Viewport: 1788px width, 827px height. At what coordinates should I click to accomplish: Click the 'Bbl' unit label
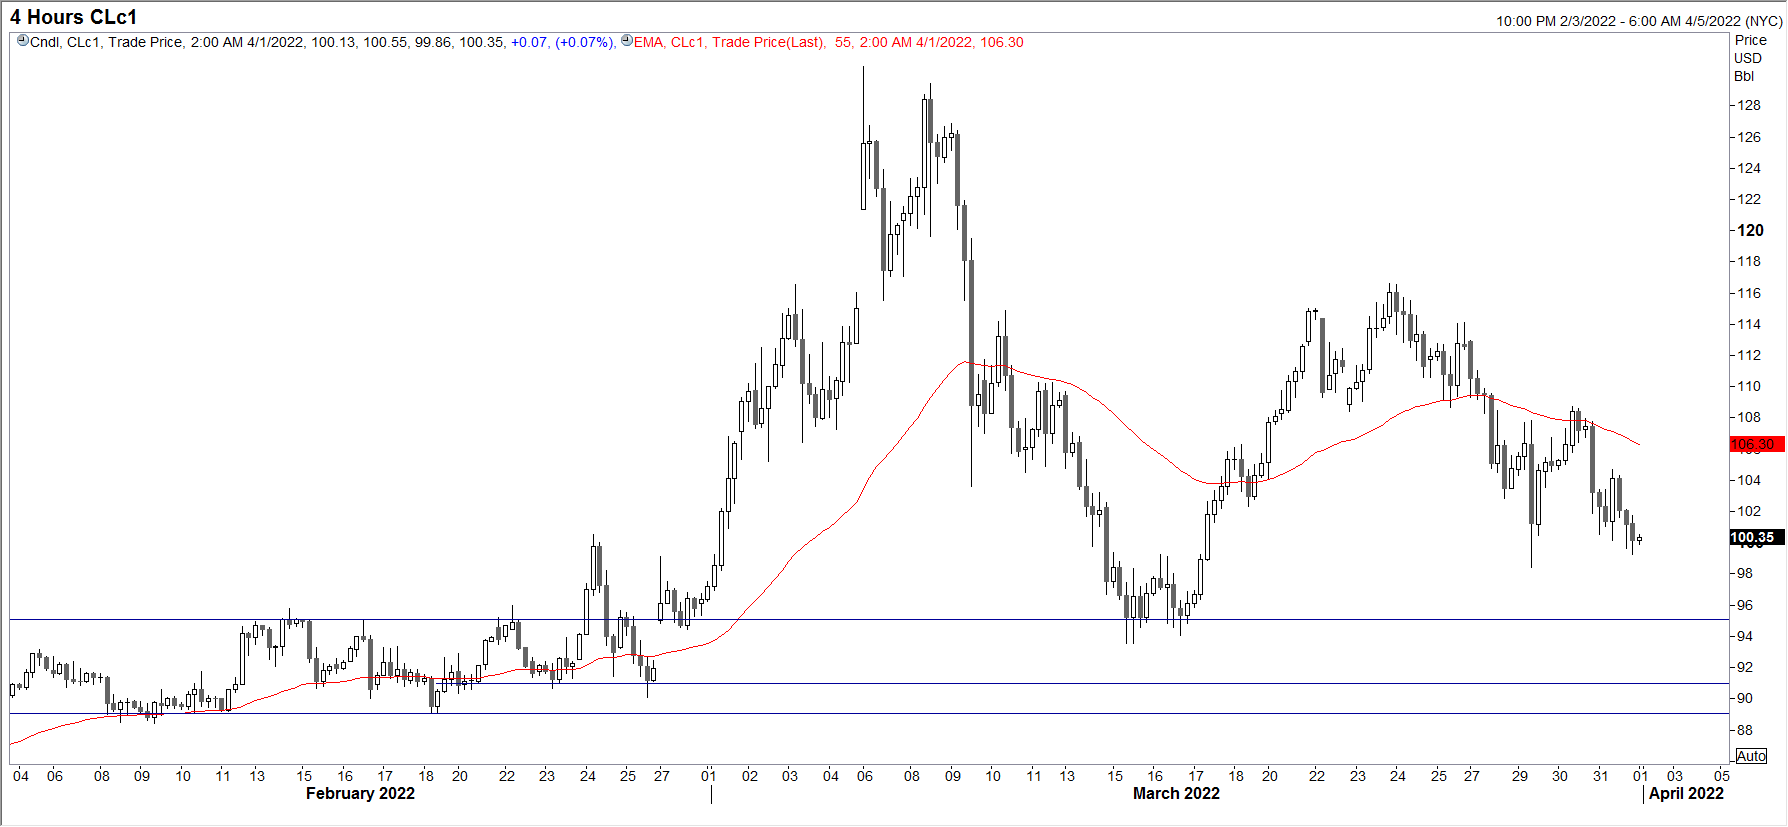[x=1744, y=76]
